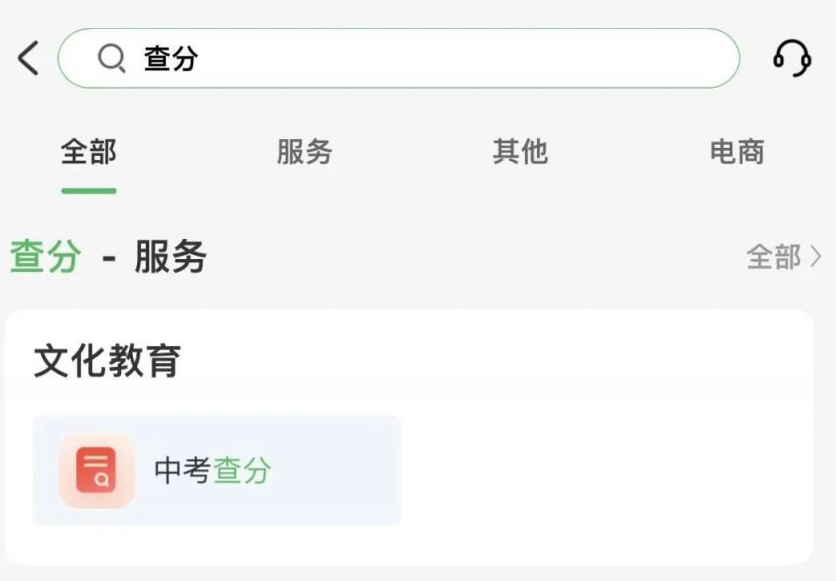Click the chevron arrow beside 全部
Image resolution: width=836 pixels, height=581 pixels.
[x=816, y=257]
